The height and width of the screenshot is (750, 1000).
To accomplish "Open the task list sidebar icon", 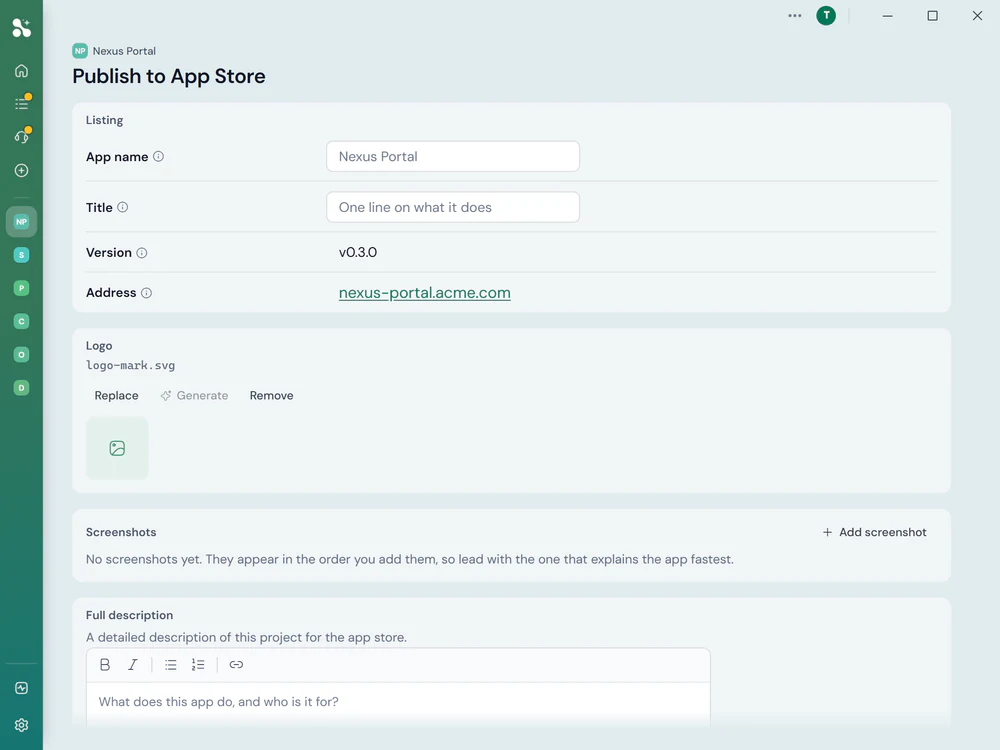I will pos(21,103).
